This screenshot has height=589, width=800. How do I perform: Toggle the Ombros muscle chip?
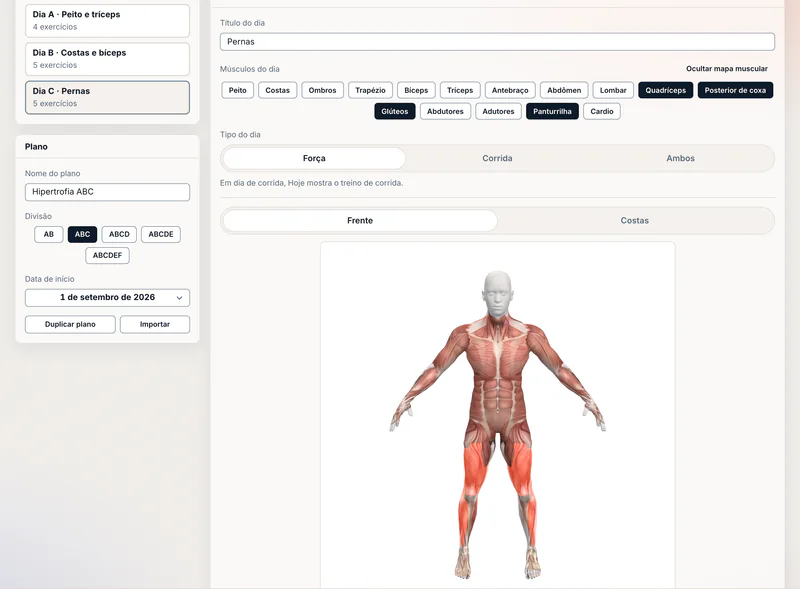pyautogui.click(x=322, y=90)
